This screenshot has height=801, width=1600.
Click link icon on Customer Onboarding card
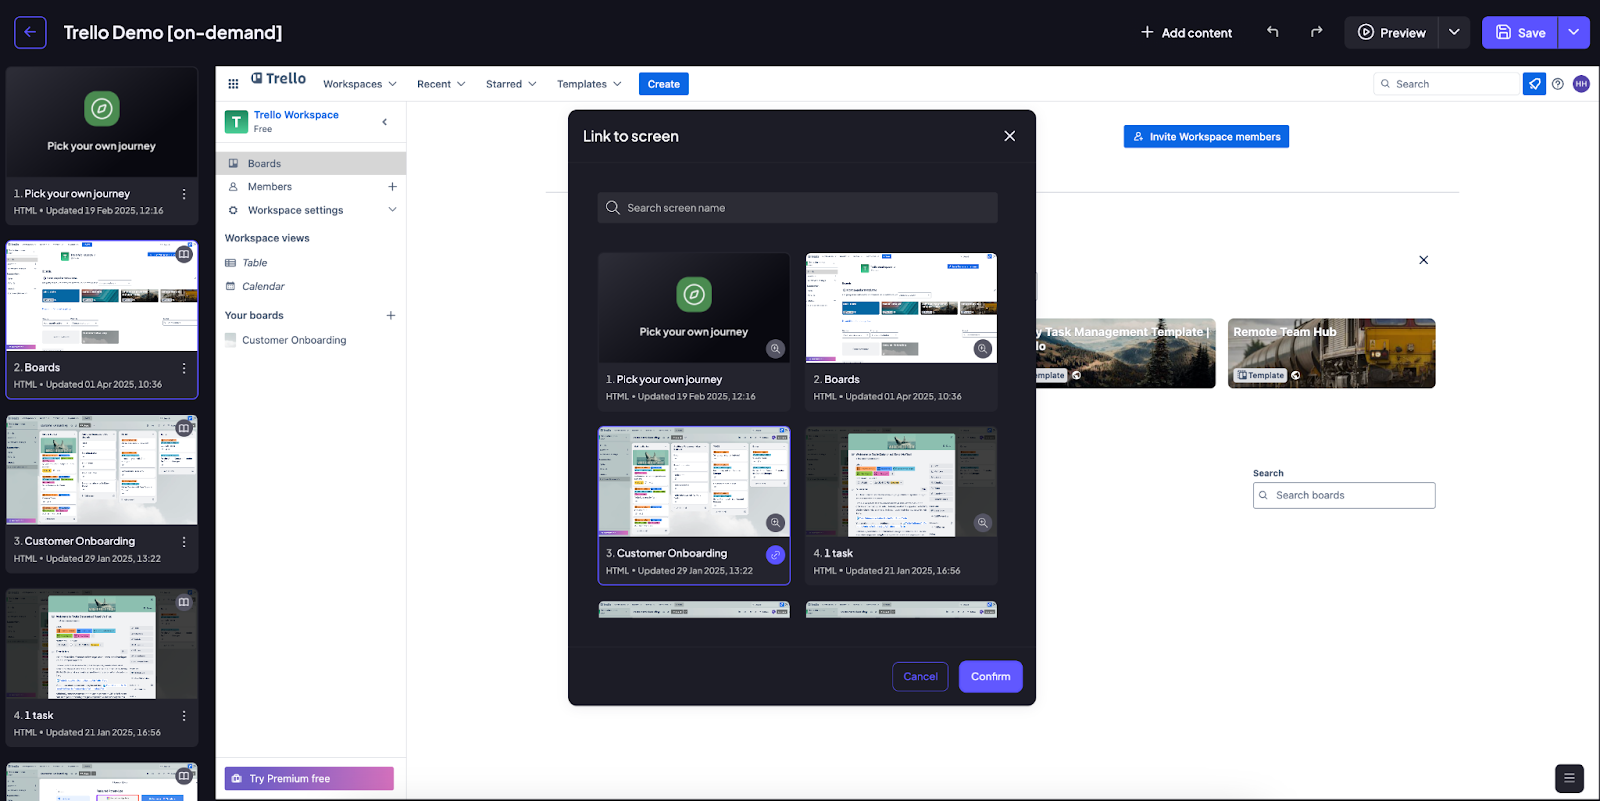[775, 555]
